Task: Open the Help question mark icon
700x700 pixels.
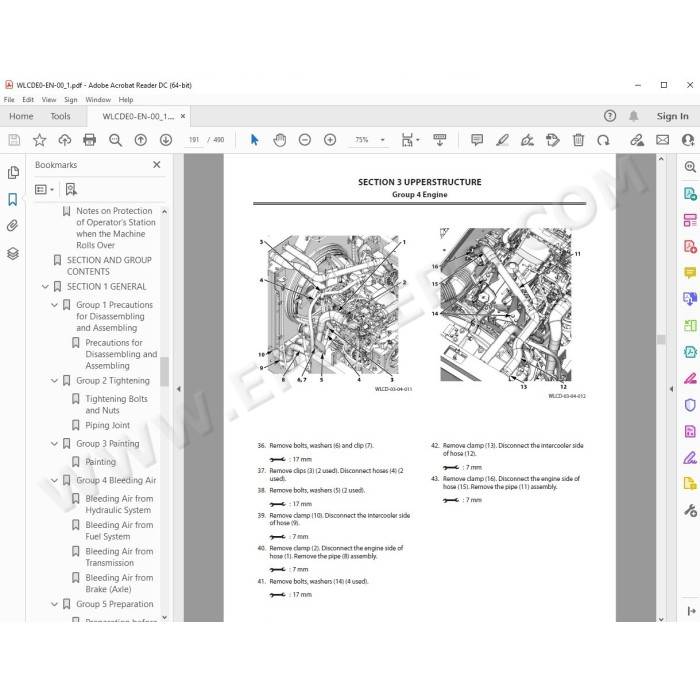Action: [610, 116]
